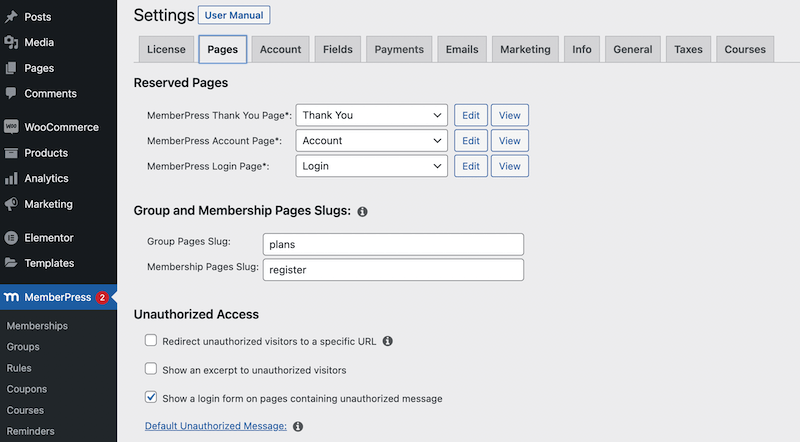Click the Comments bubble icon
The image size is (800, 442).
pos(11,93)
